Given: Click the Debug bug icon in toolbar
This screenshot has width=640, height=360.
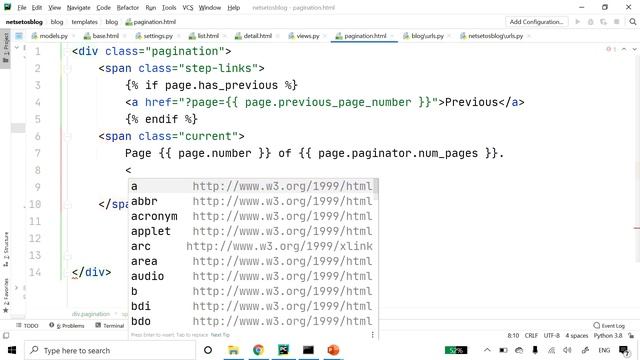Looking at the screenshot, I should click(591, 22).
